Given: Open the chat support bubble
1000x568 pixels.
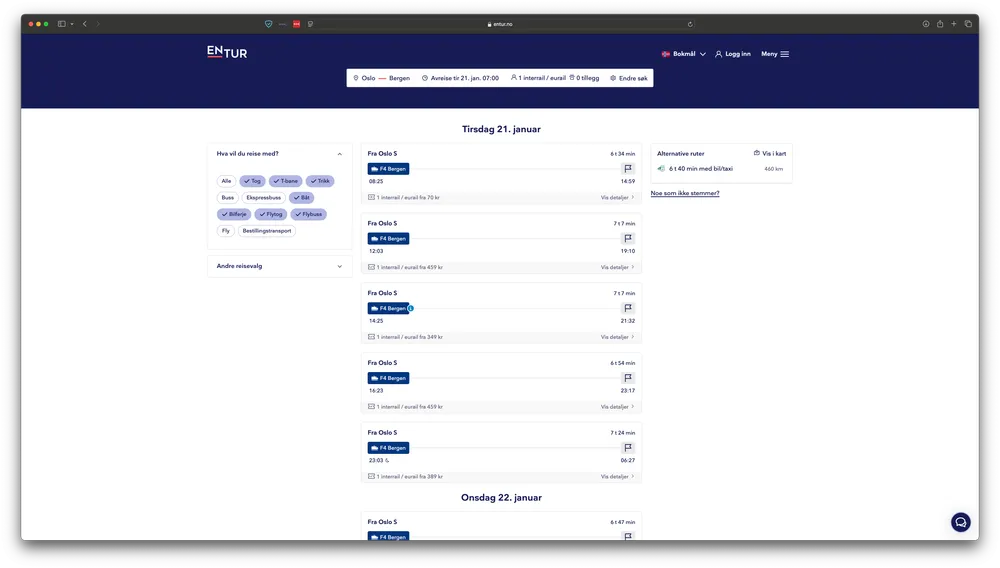Looking at the screenshot, I should [960, 522].
